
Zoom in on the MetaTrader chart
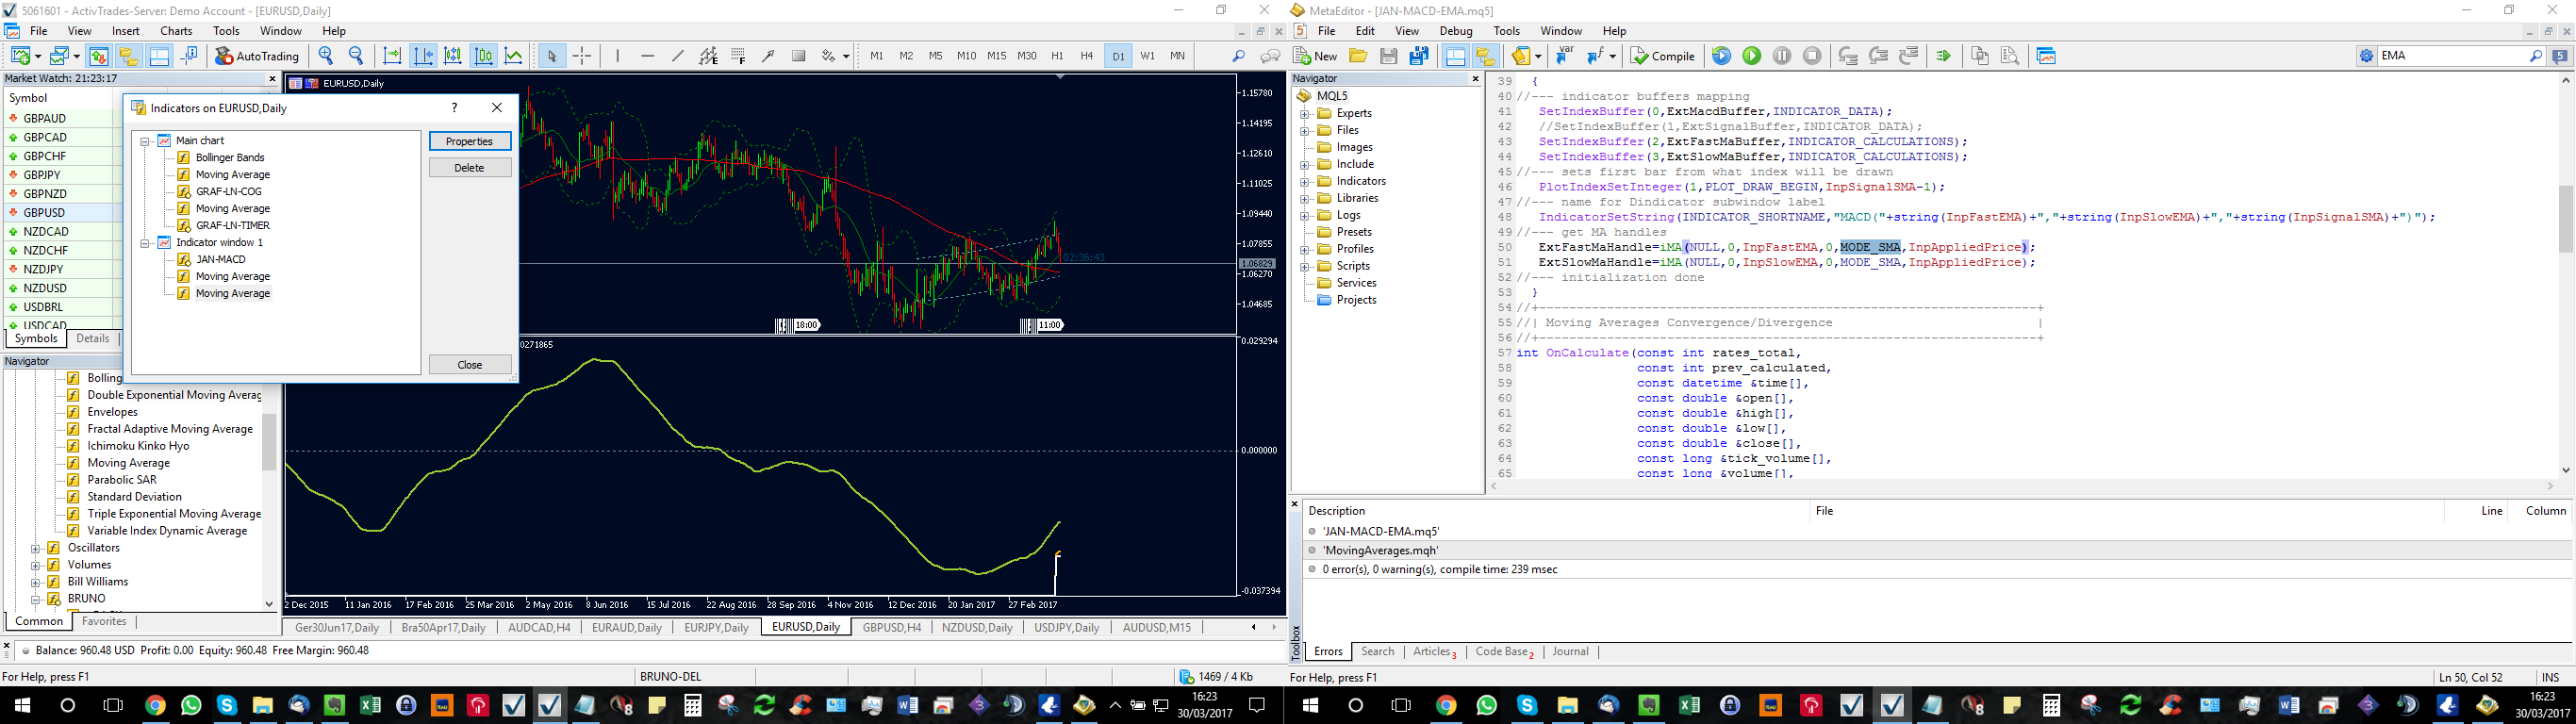(x=326, y=56)
